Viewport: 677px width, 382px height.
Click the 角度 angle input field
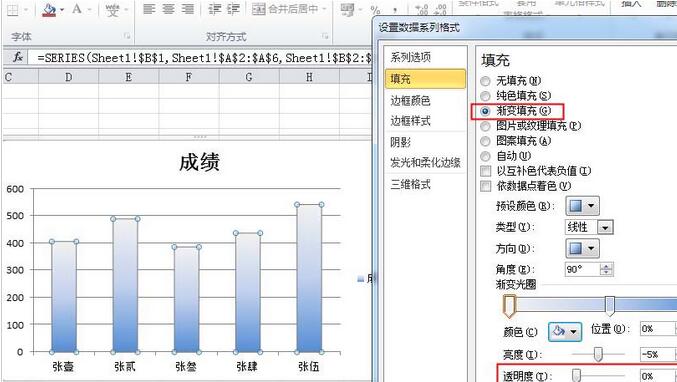[x=582, y=269]
